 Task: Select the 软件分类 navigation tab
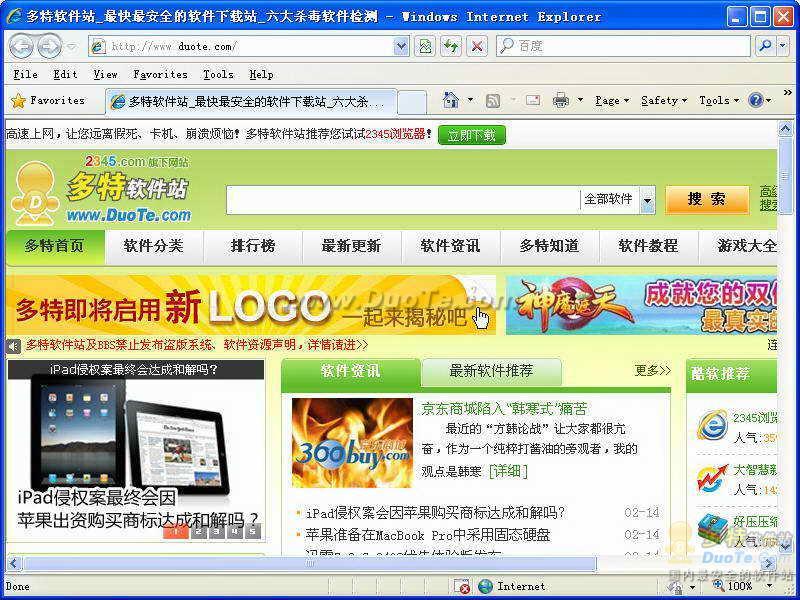tap(154, 246)
